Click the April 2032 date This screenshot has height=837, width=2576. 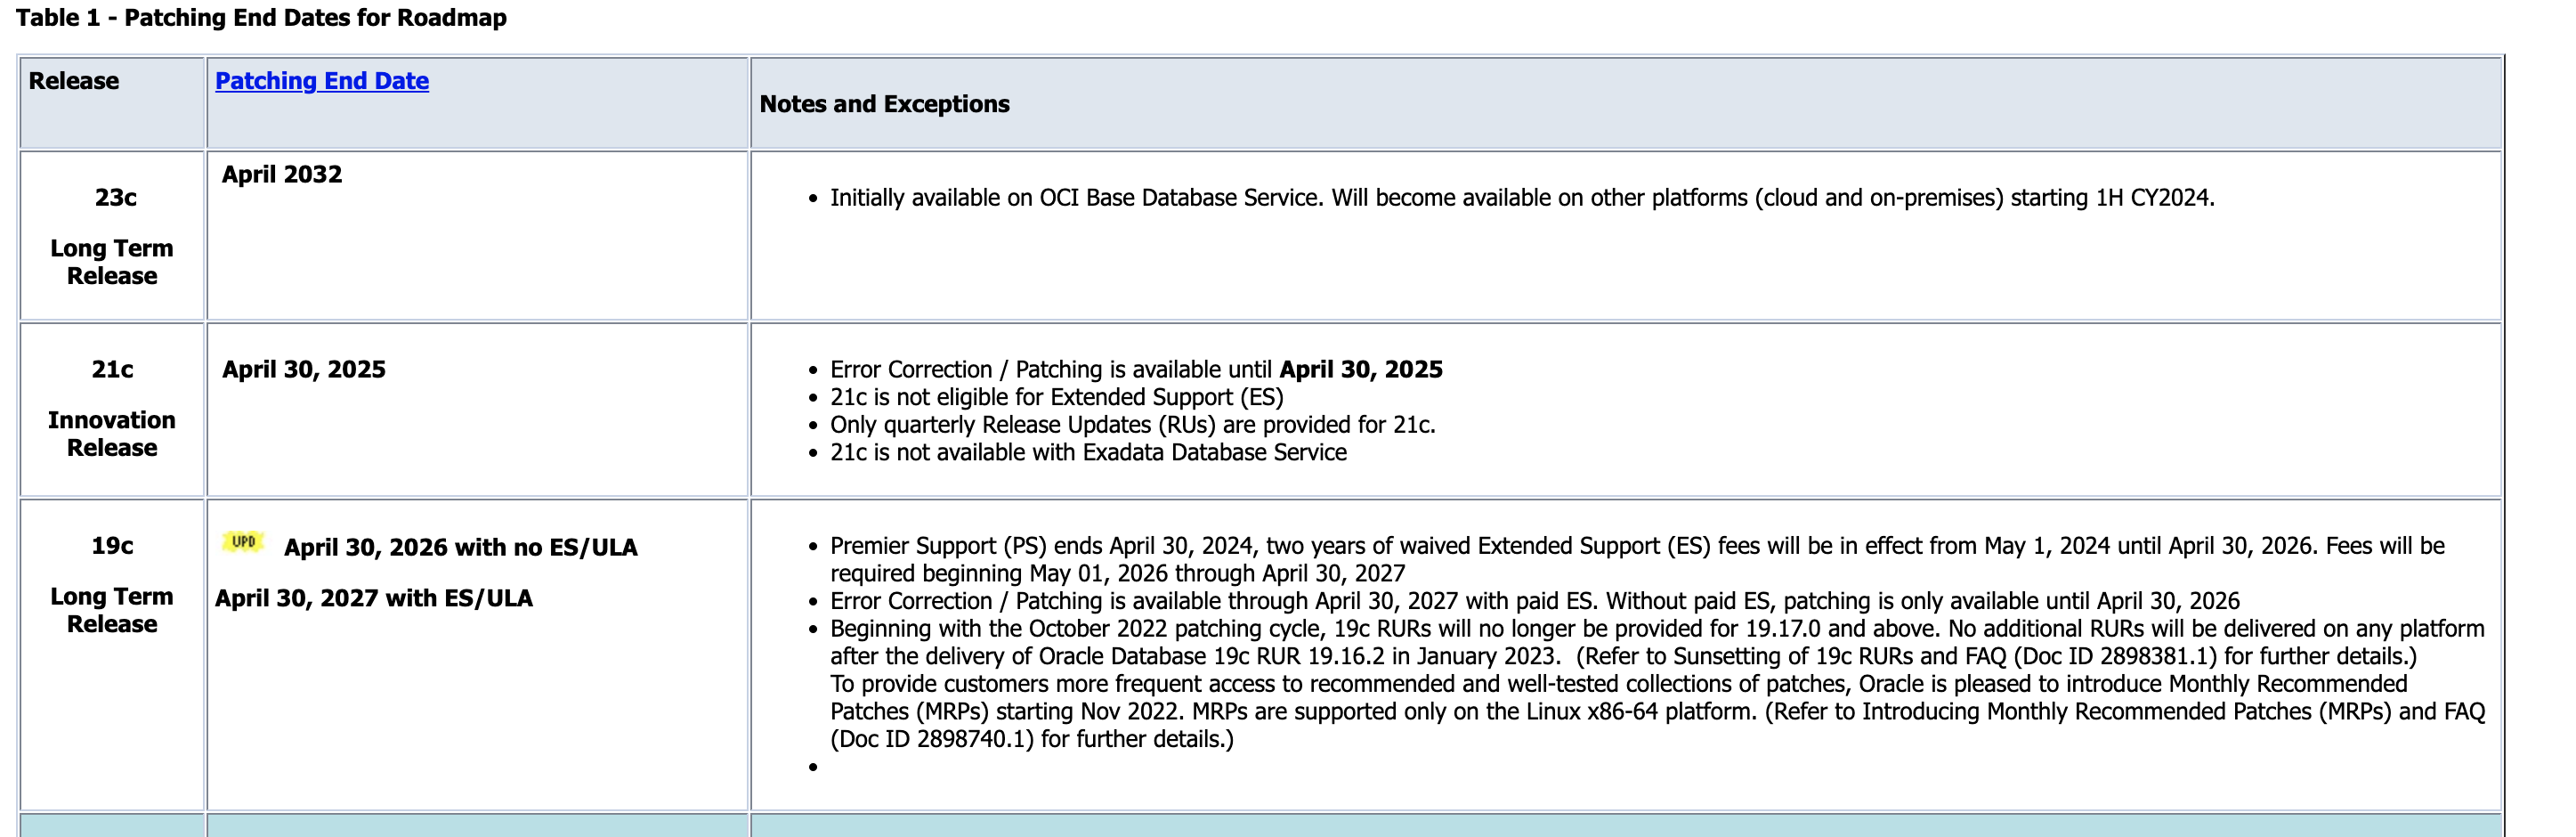[282, 174]
